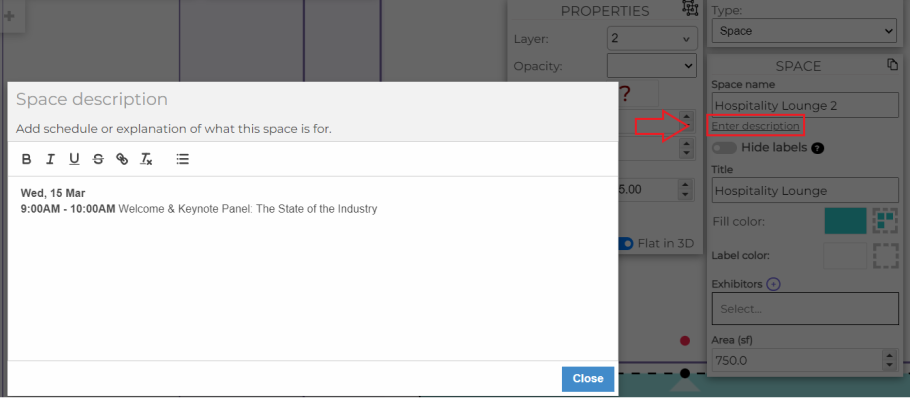Add exhibitor with plus circle icon

tap(773, 284)
